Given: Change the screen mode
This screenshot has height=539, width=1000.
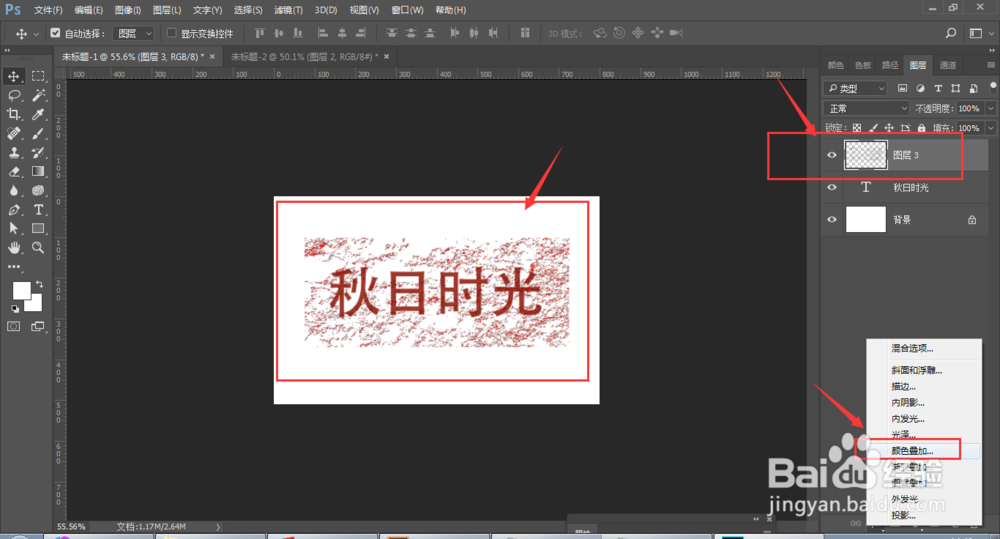Looking at the screenshot, I should [x=38, y=327].
